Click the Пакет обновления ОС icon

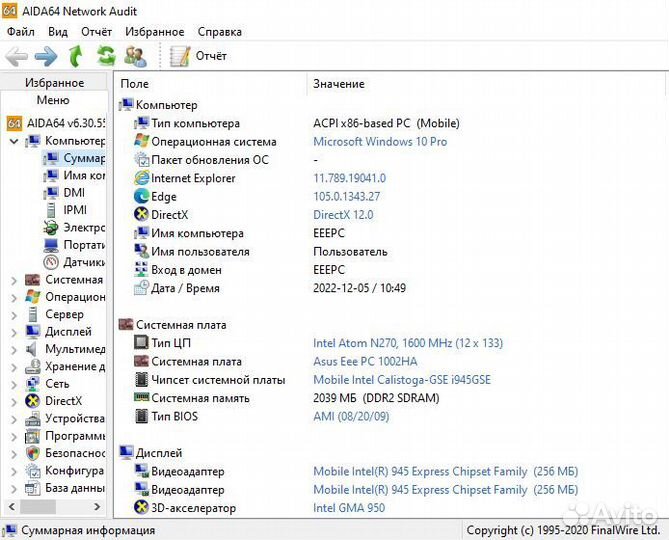click(141, 160)
